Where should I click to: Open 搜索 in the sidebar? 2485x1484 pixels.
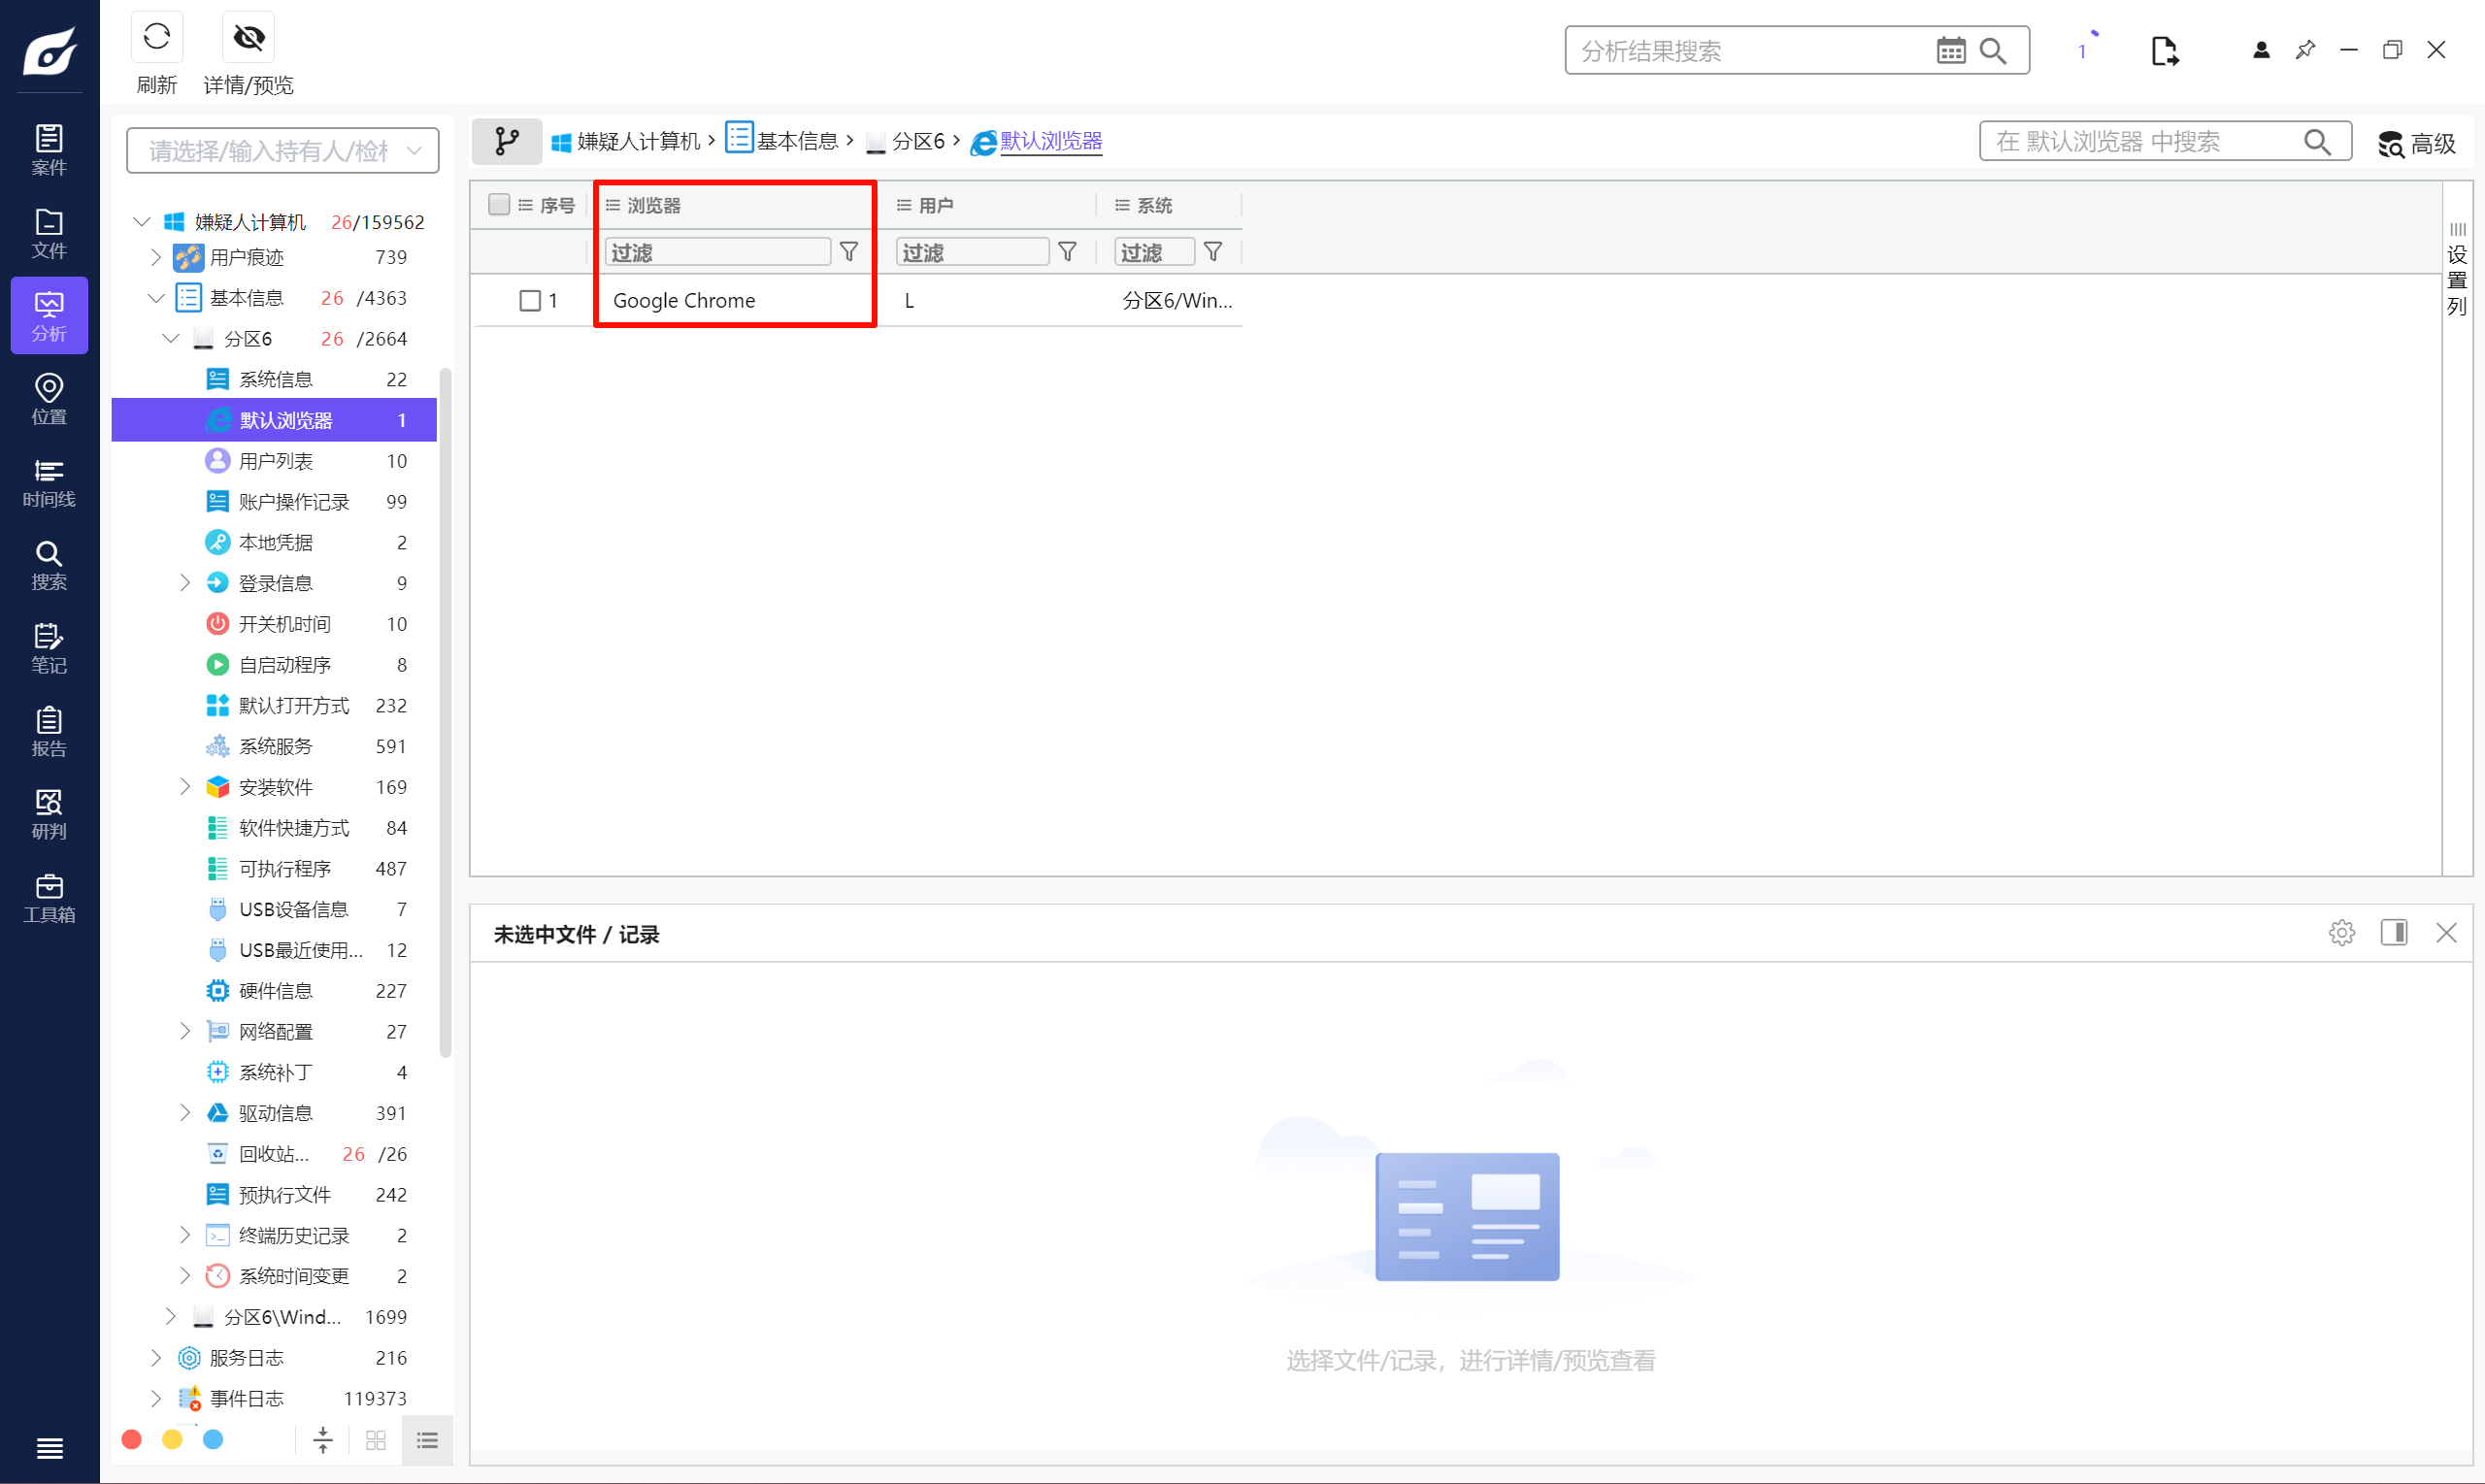click(x=49, y=565)
